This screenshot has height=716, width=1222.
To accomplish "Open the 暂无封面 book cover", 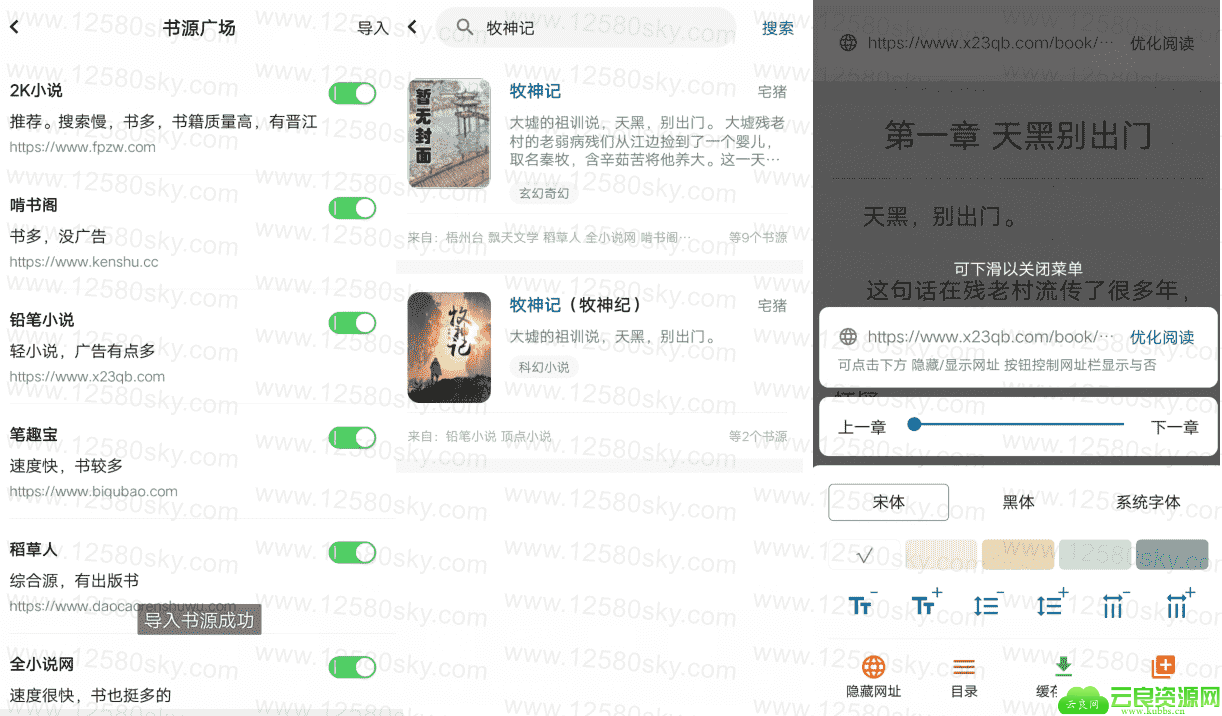I will click(449, 133).
